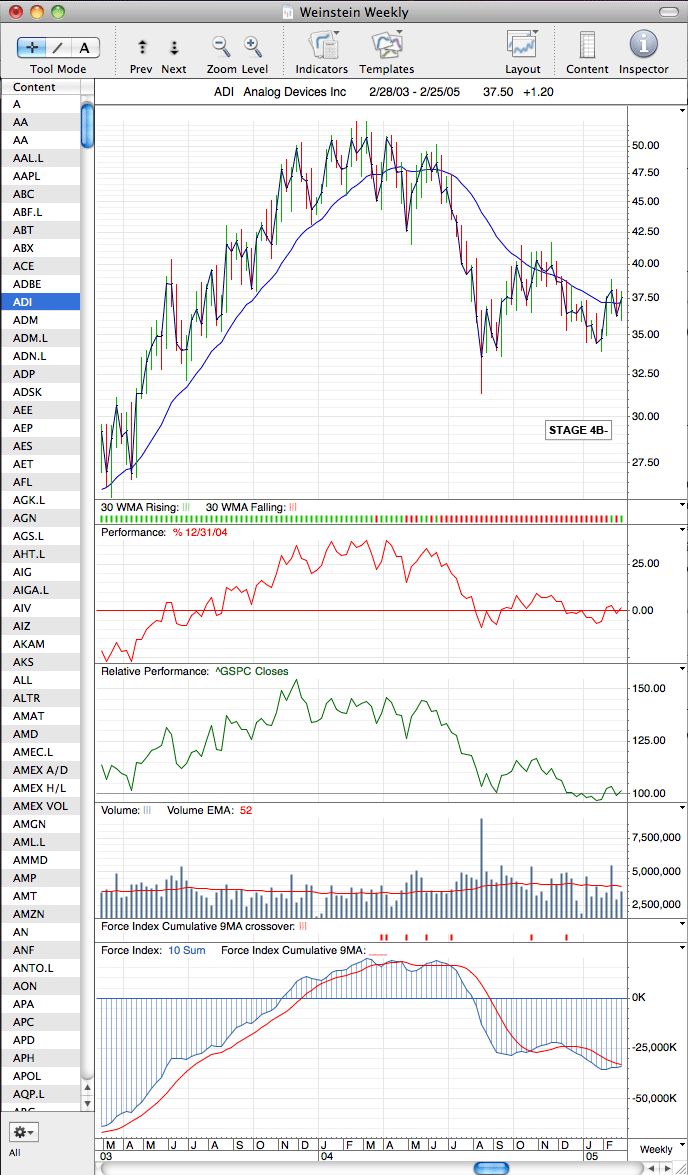Select AMZN in the symbol list

coord(39,914)
